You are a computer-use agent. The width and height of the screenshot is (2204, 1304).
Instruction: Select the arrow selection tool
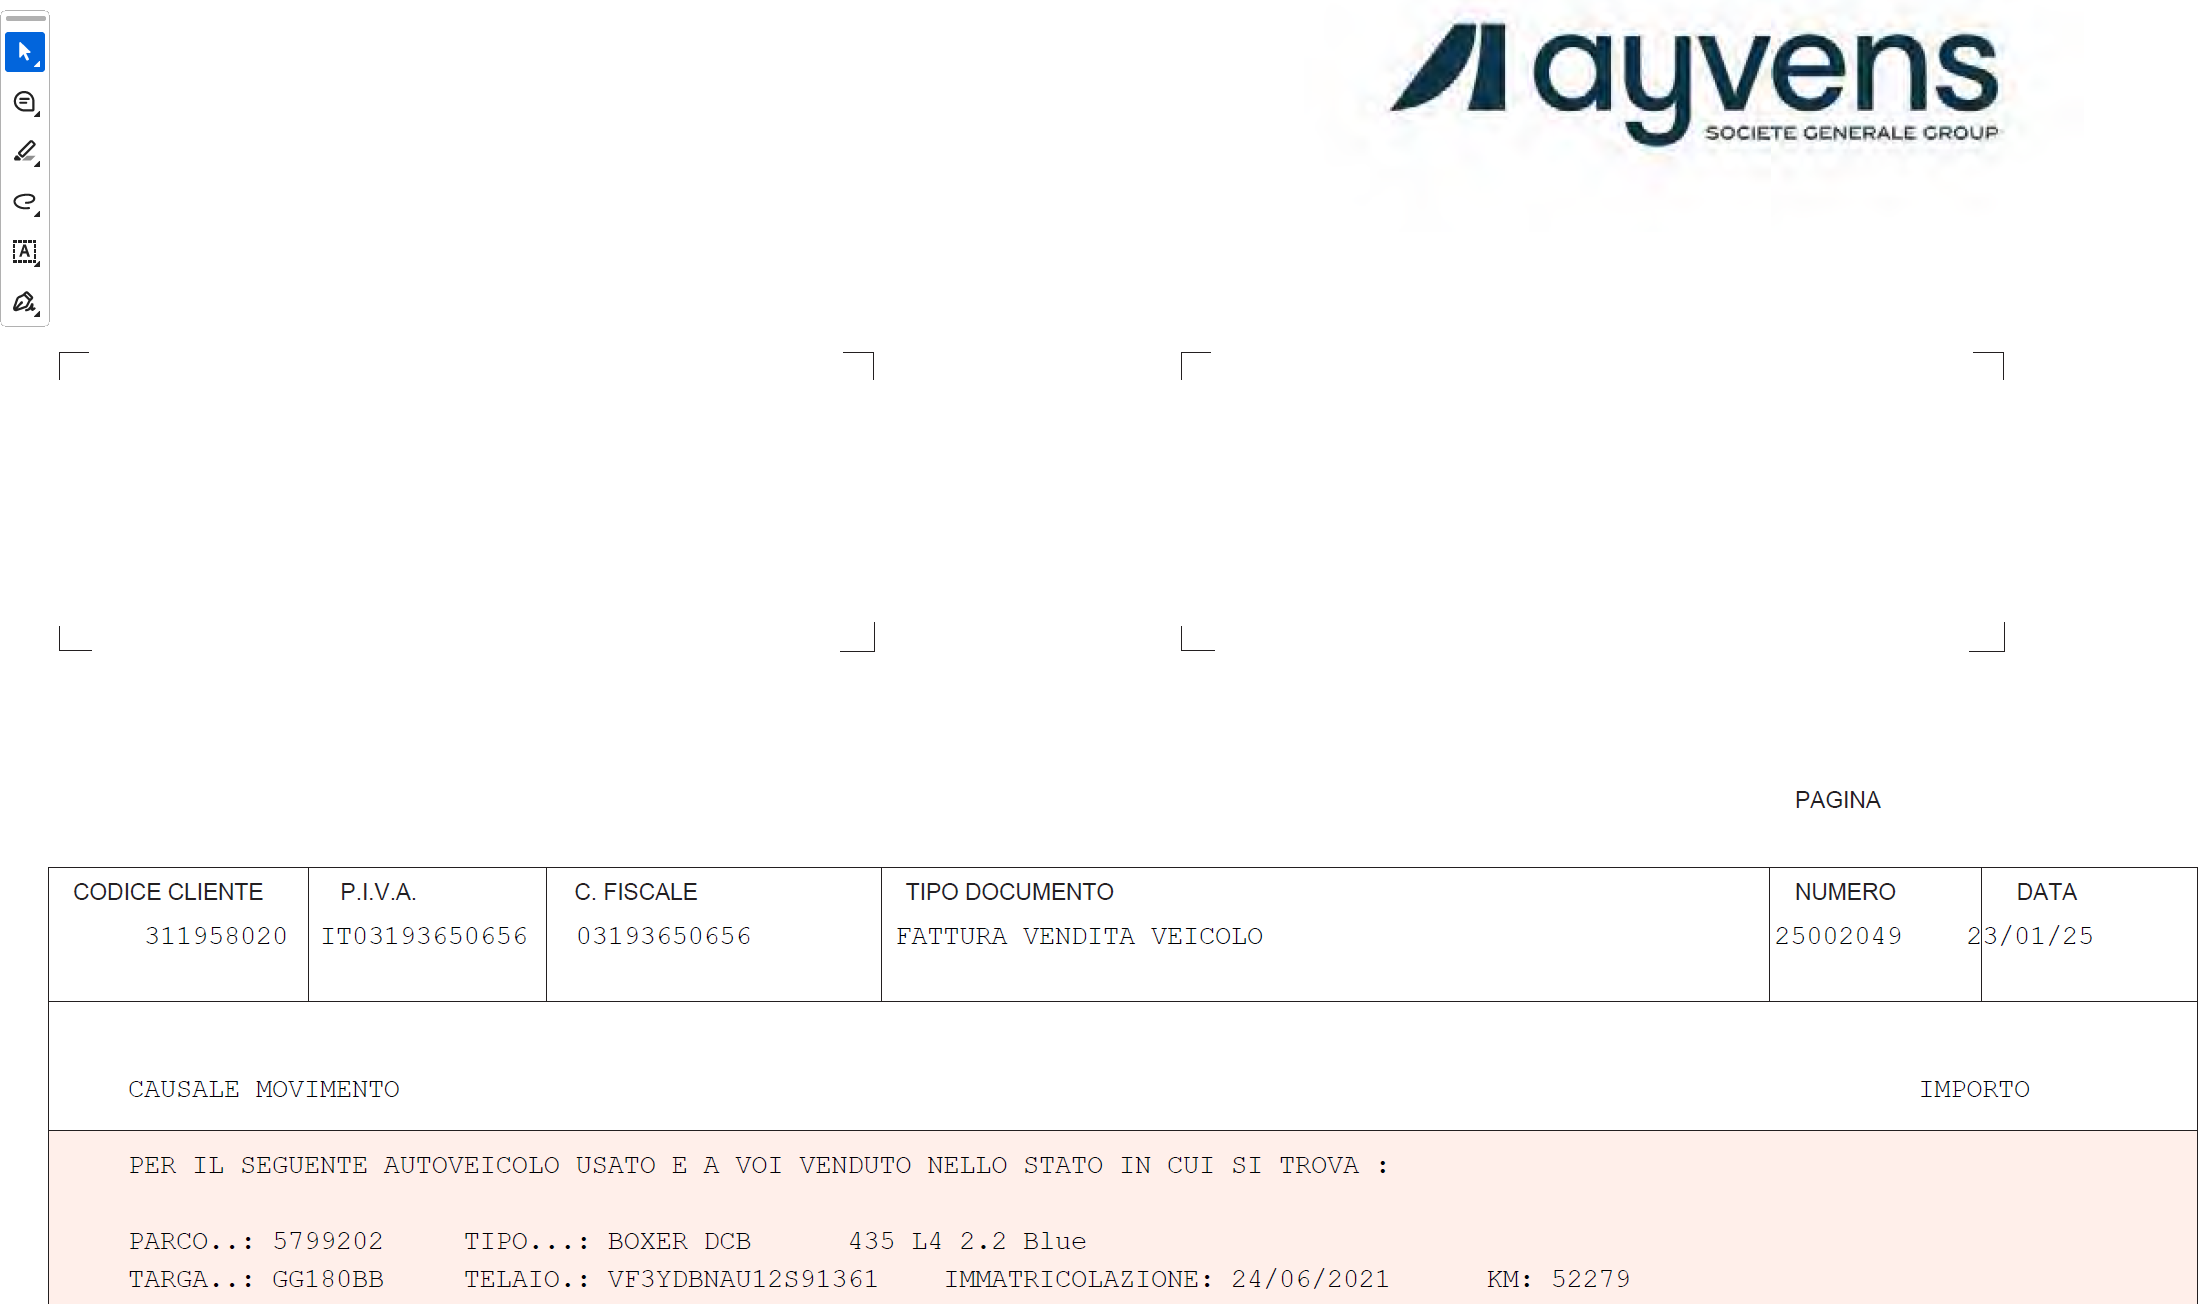25,52
